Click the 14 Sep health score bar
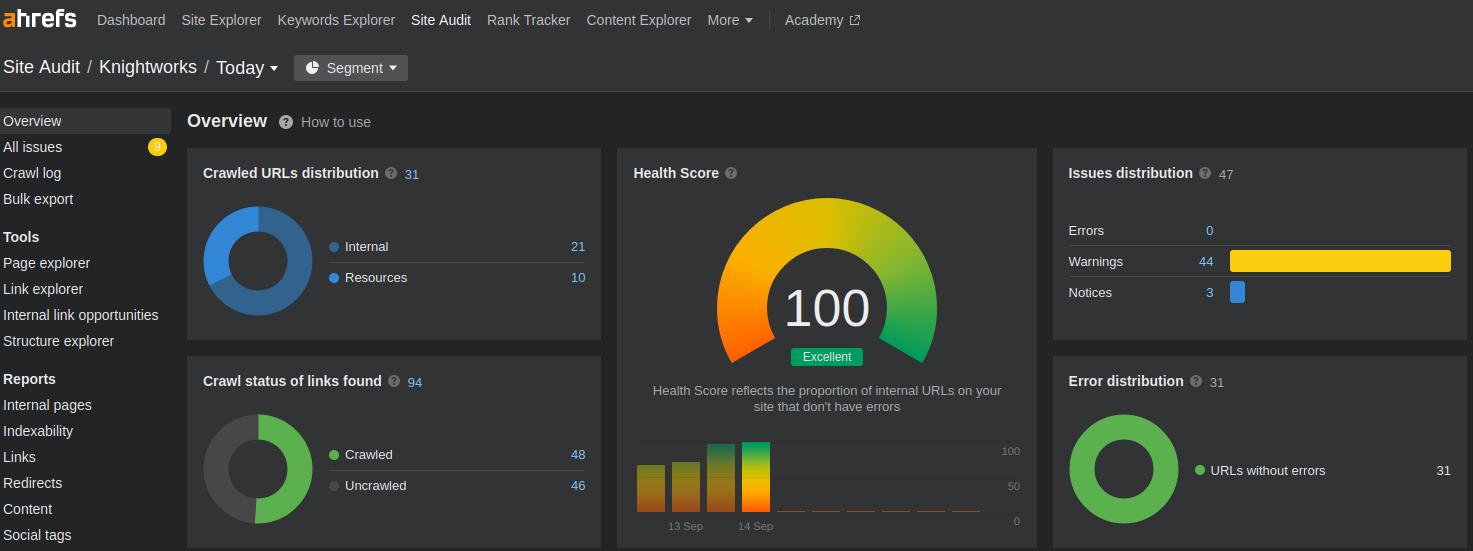1473x551 pixels. (756, 477)
